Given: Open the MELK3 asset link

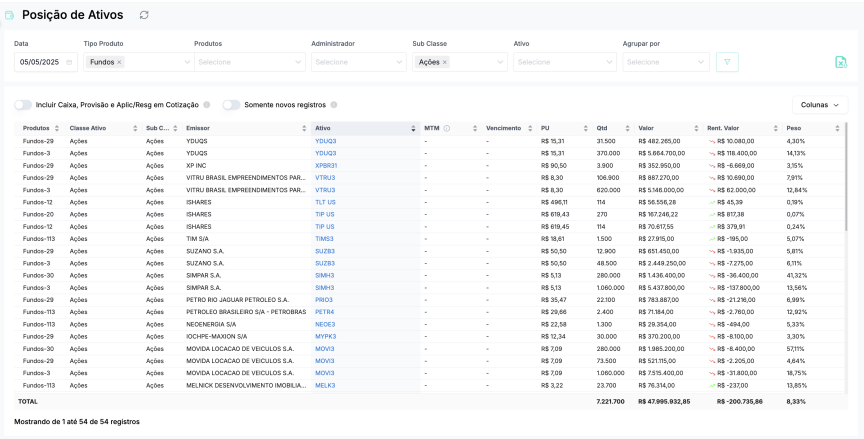Looking at the screenshot, I should (325, 386).
